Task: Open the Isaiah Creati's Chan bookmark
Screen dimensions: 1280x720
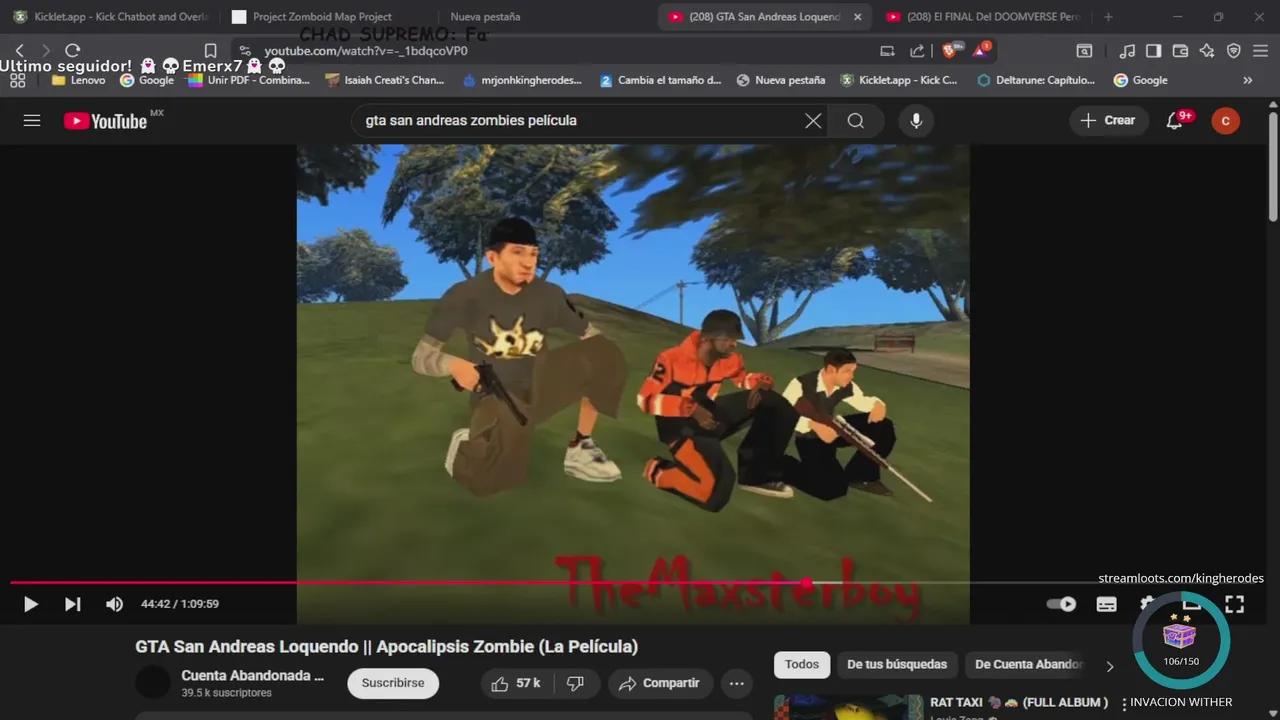Action: [x=385, y=80]
